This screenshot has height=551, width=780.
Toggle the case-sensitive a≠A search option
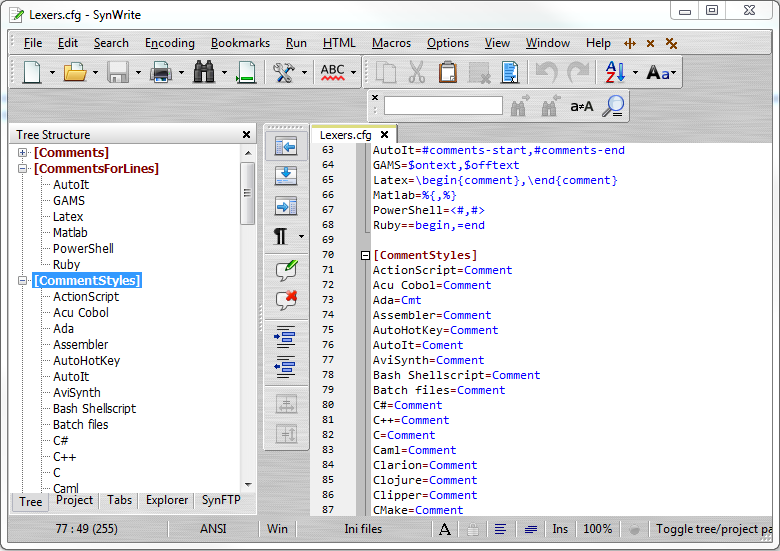[581, 106]
